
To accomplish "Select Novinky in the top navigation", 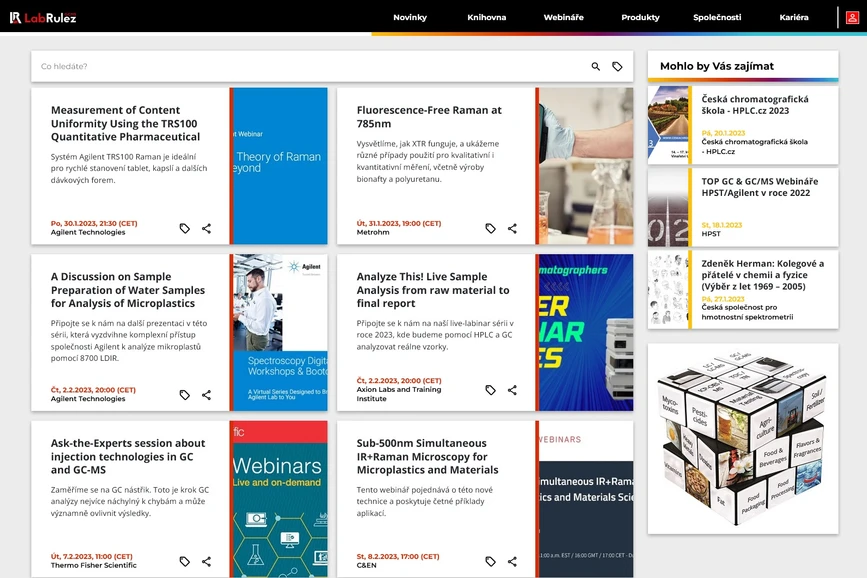I will point(410,17).
